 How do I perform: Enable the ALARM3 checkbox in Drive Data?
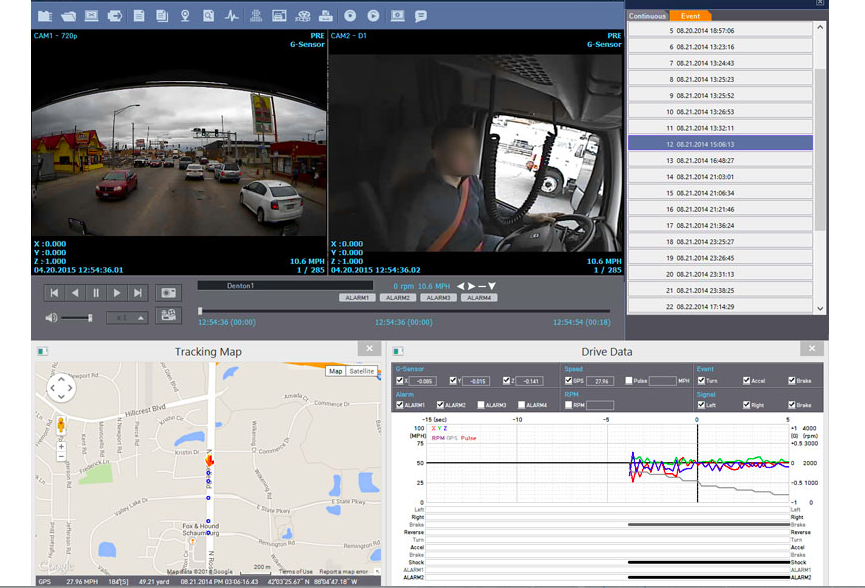pos(483,405)
